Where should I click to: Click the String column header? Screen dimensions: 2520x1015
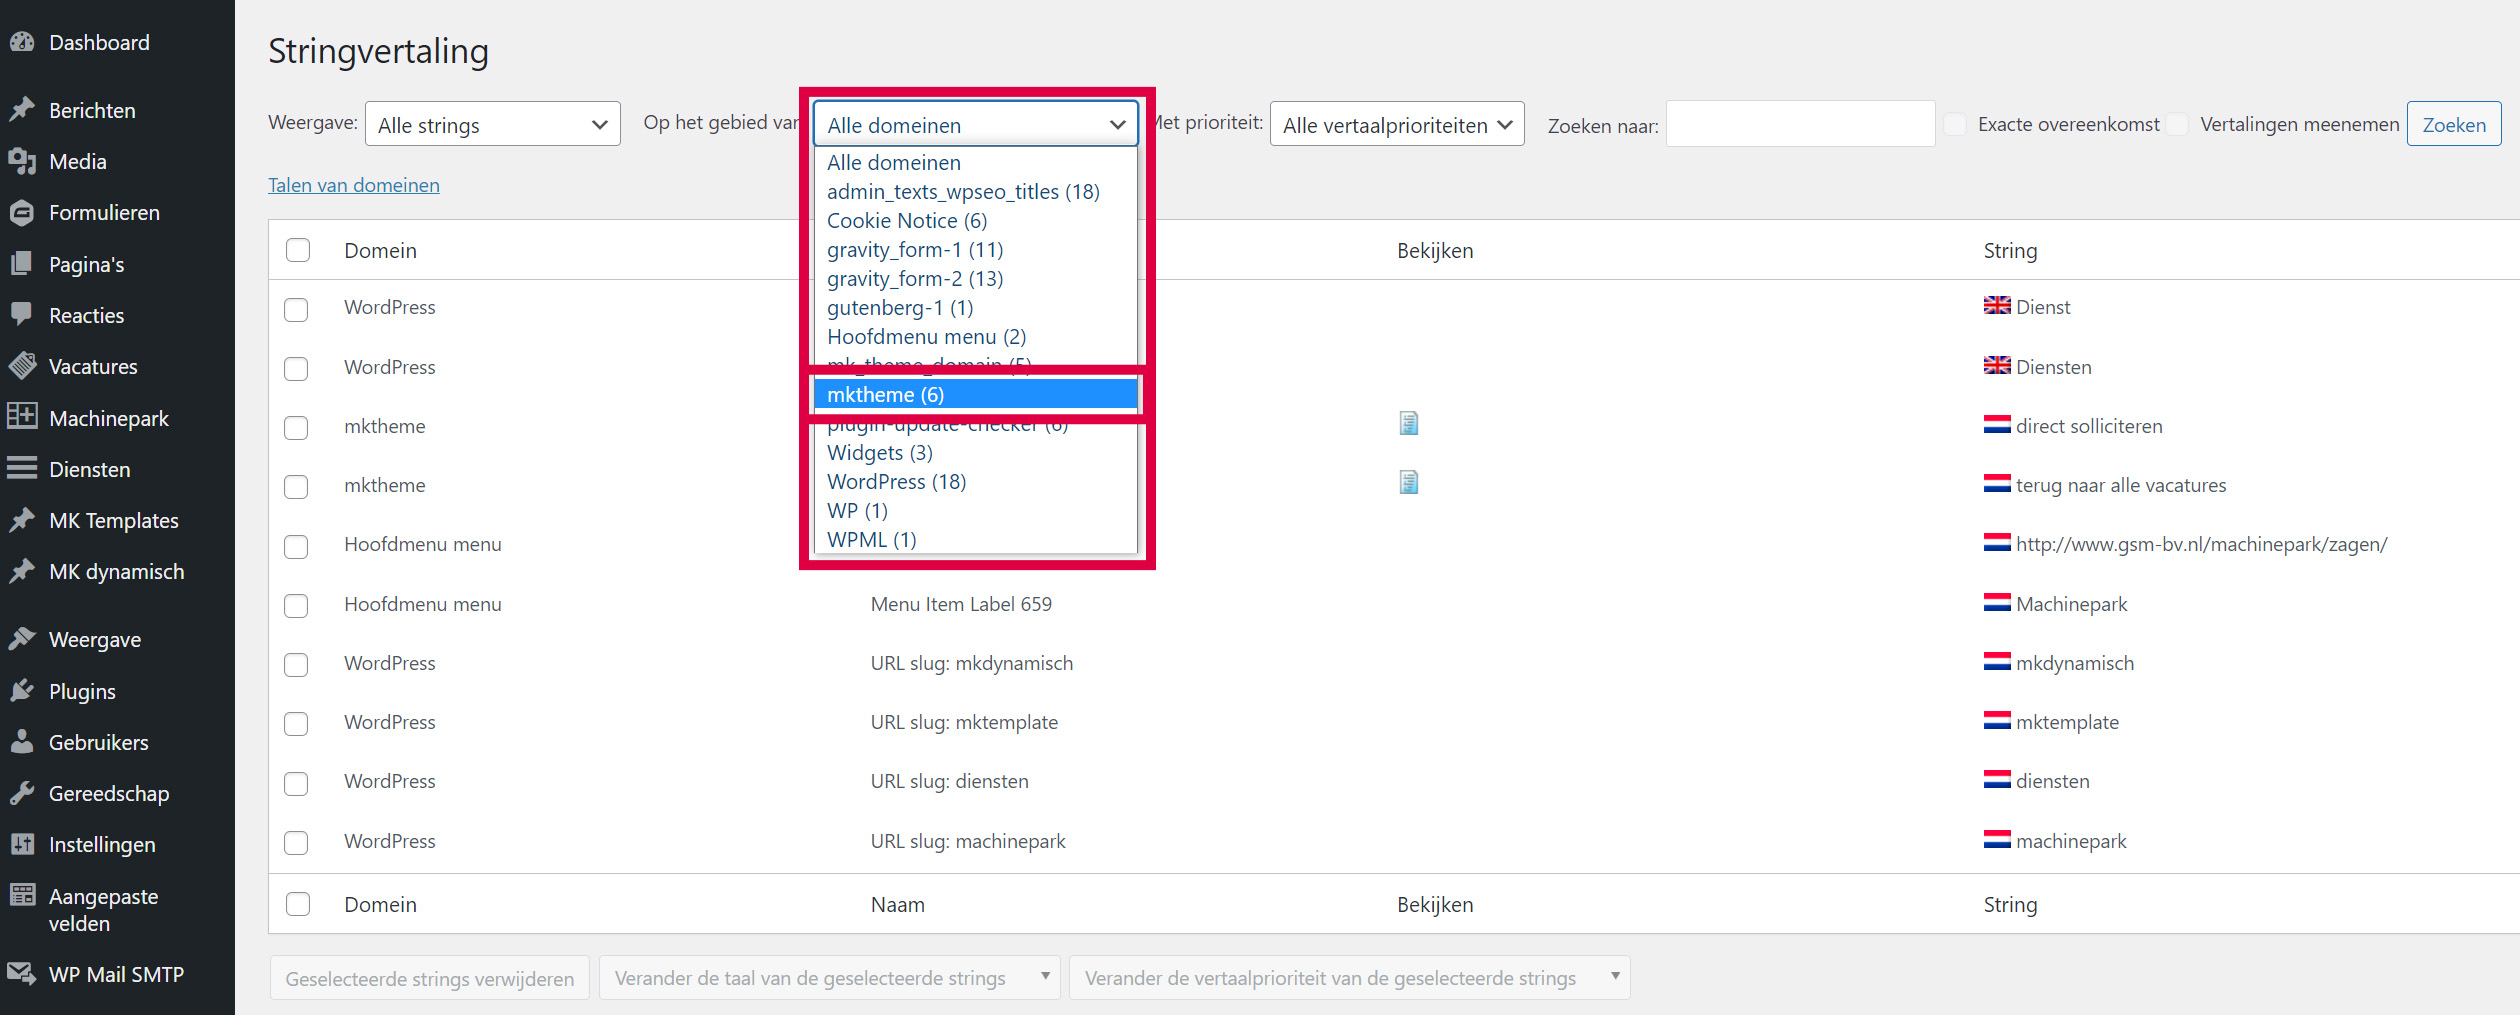point(2010,250)
